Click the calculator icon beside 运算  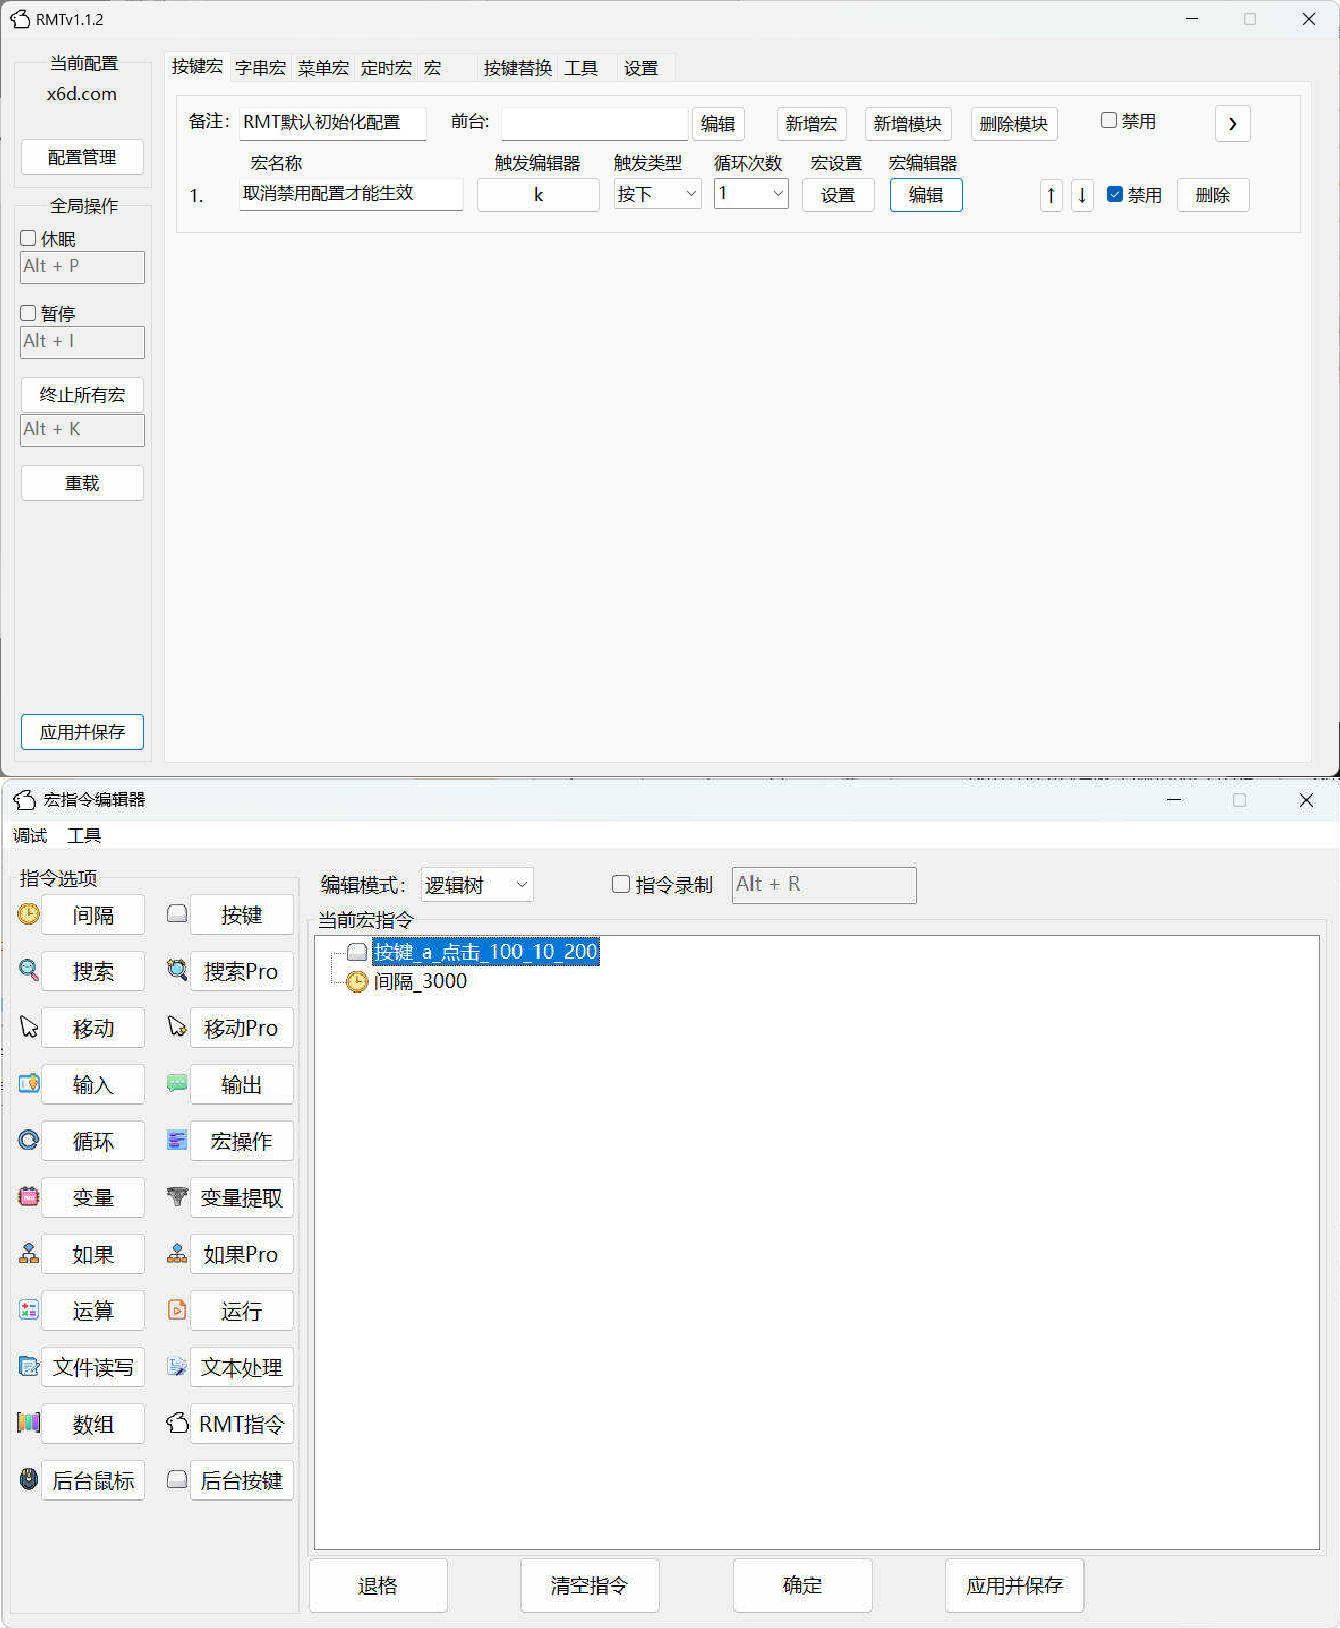pos(29,1310)
